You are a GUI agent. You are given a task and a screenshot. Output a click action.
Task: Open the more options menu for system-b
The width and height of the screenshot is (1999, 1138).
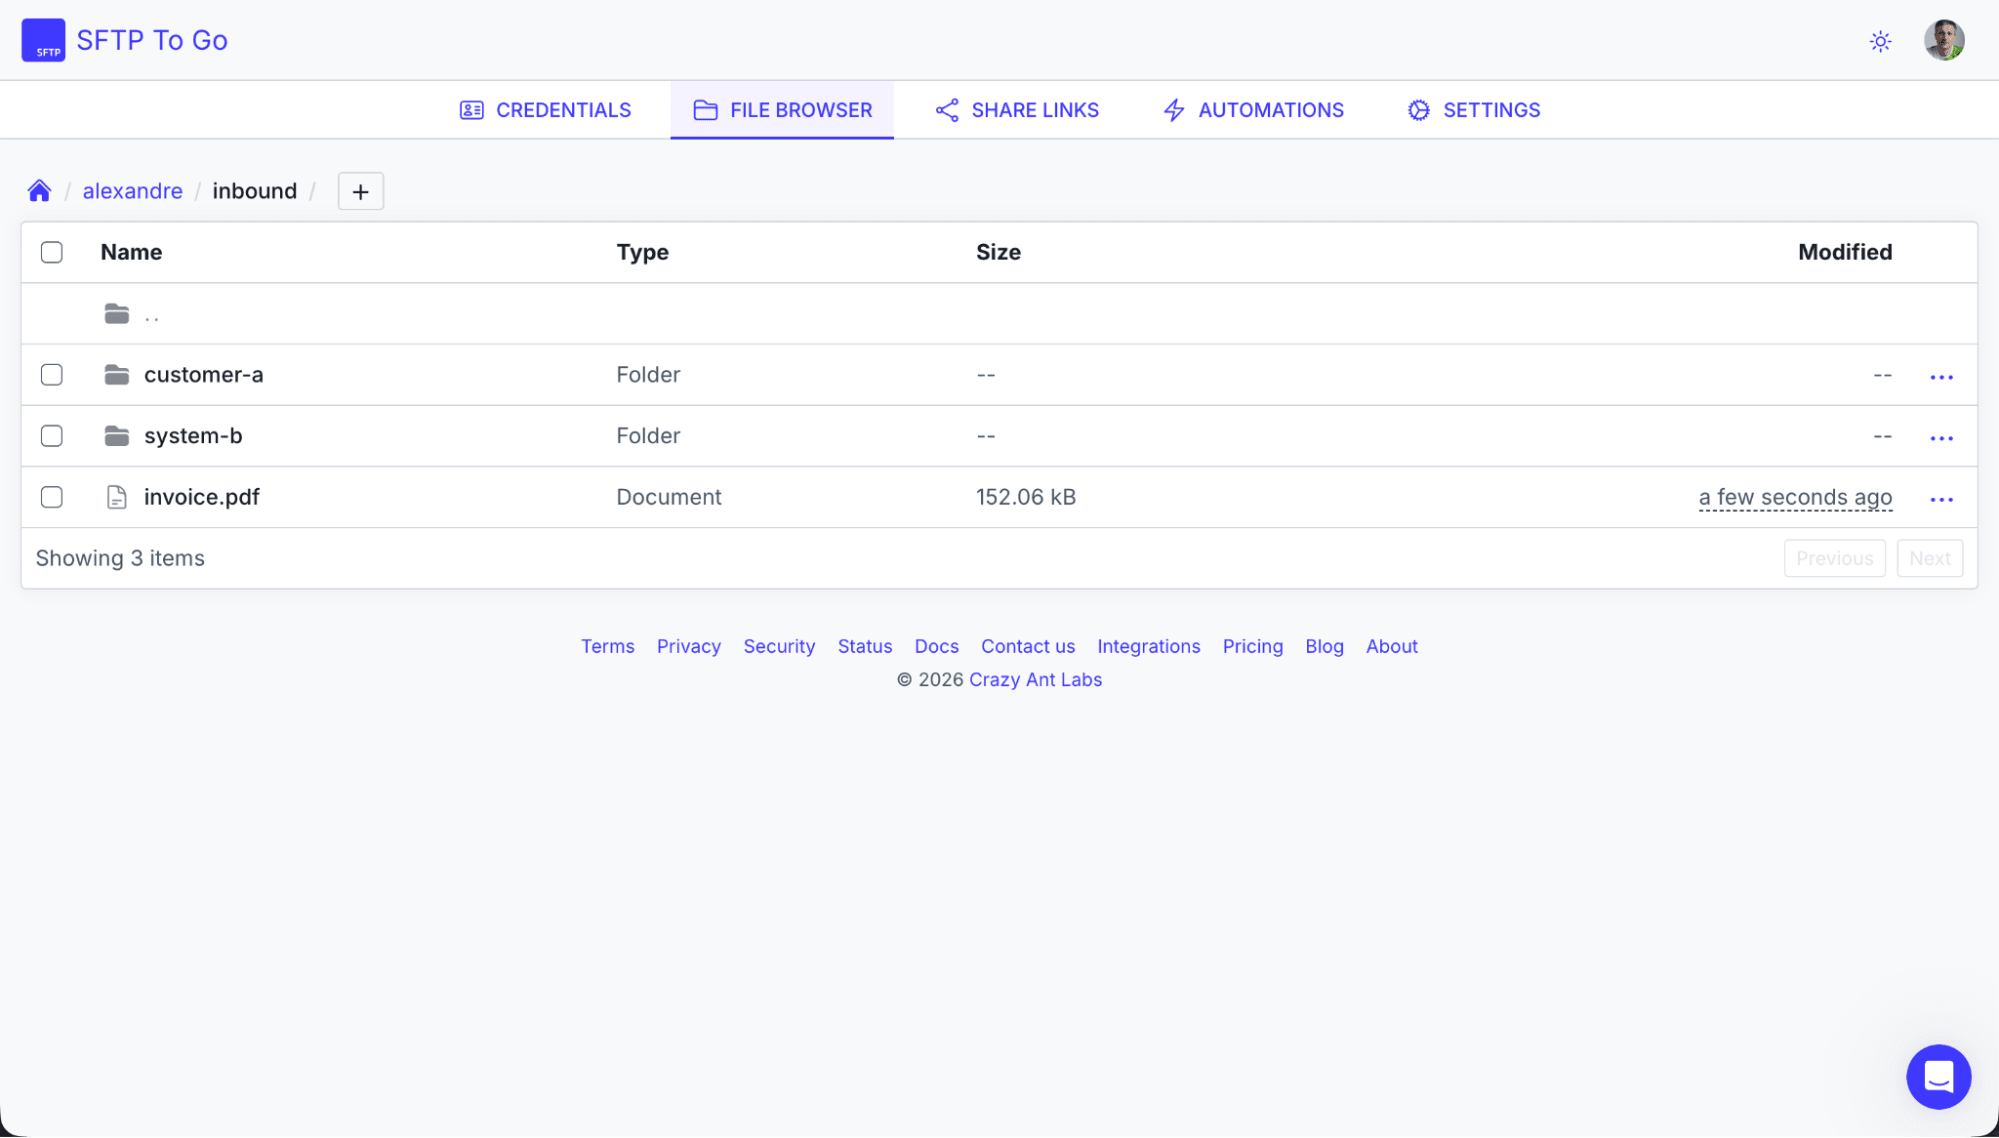click(x=1941, y=438)
